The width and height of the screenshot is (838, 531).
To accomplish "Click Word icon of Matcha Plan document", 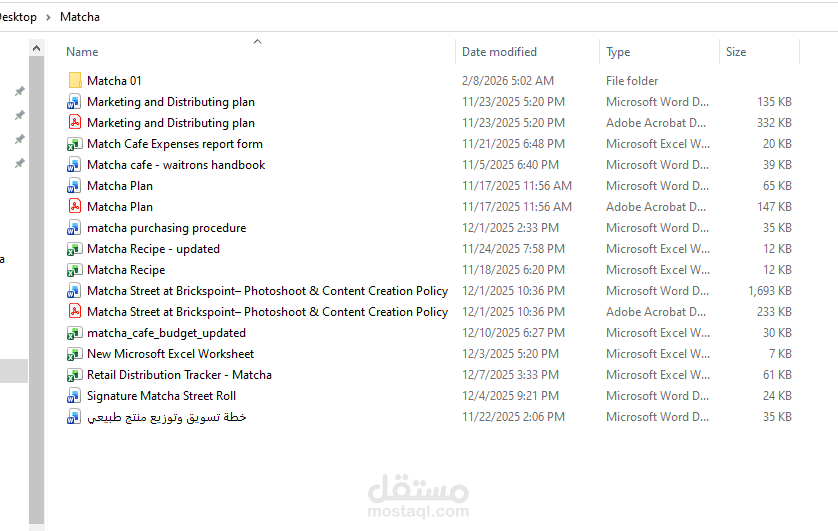I will 74,185.
